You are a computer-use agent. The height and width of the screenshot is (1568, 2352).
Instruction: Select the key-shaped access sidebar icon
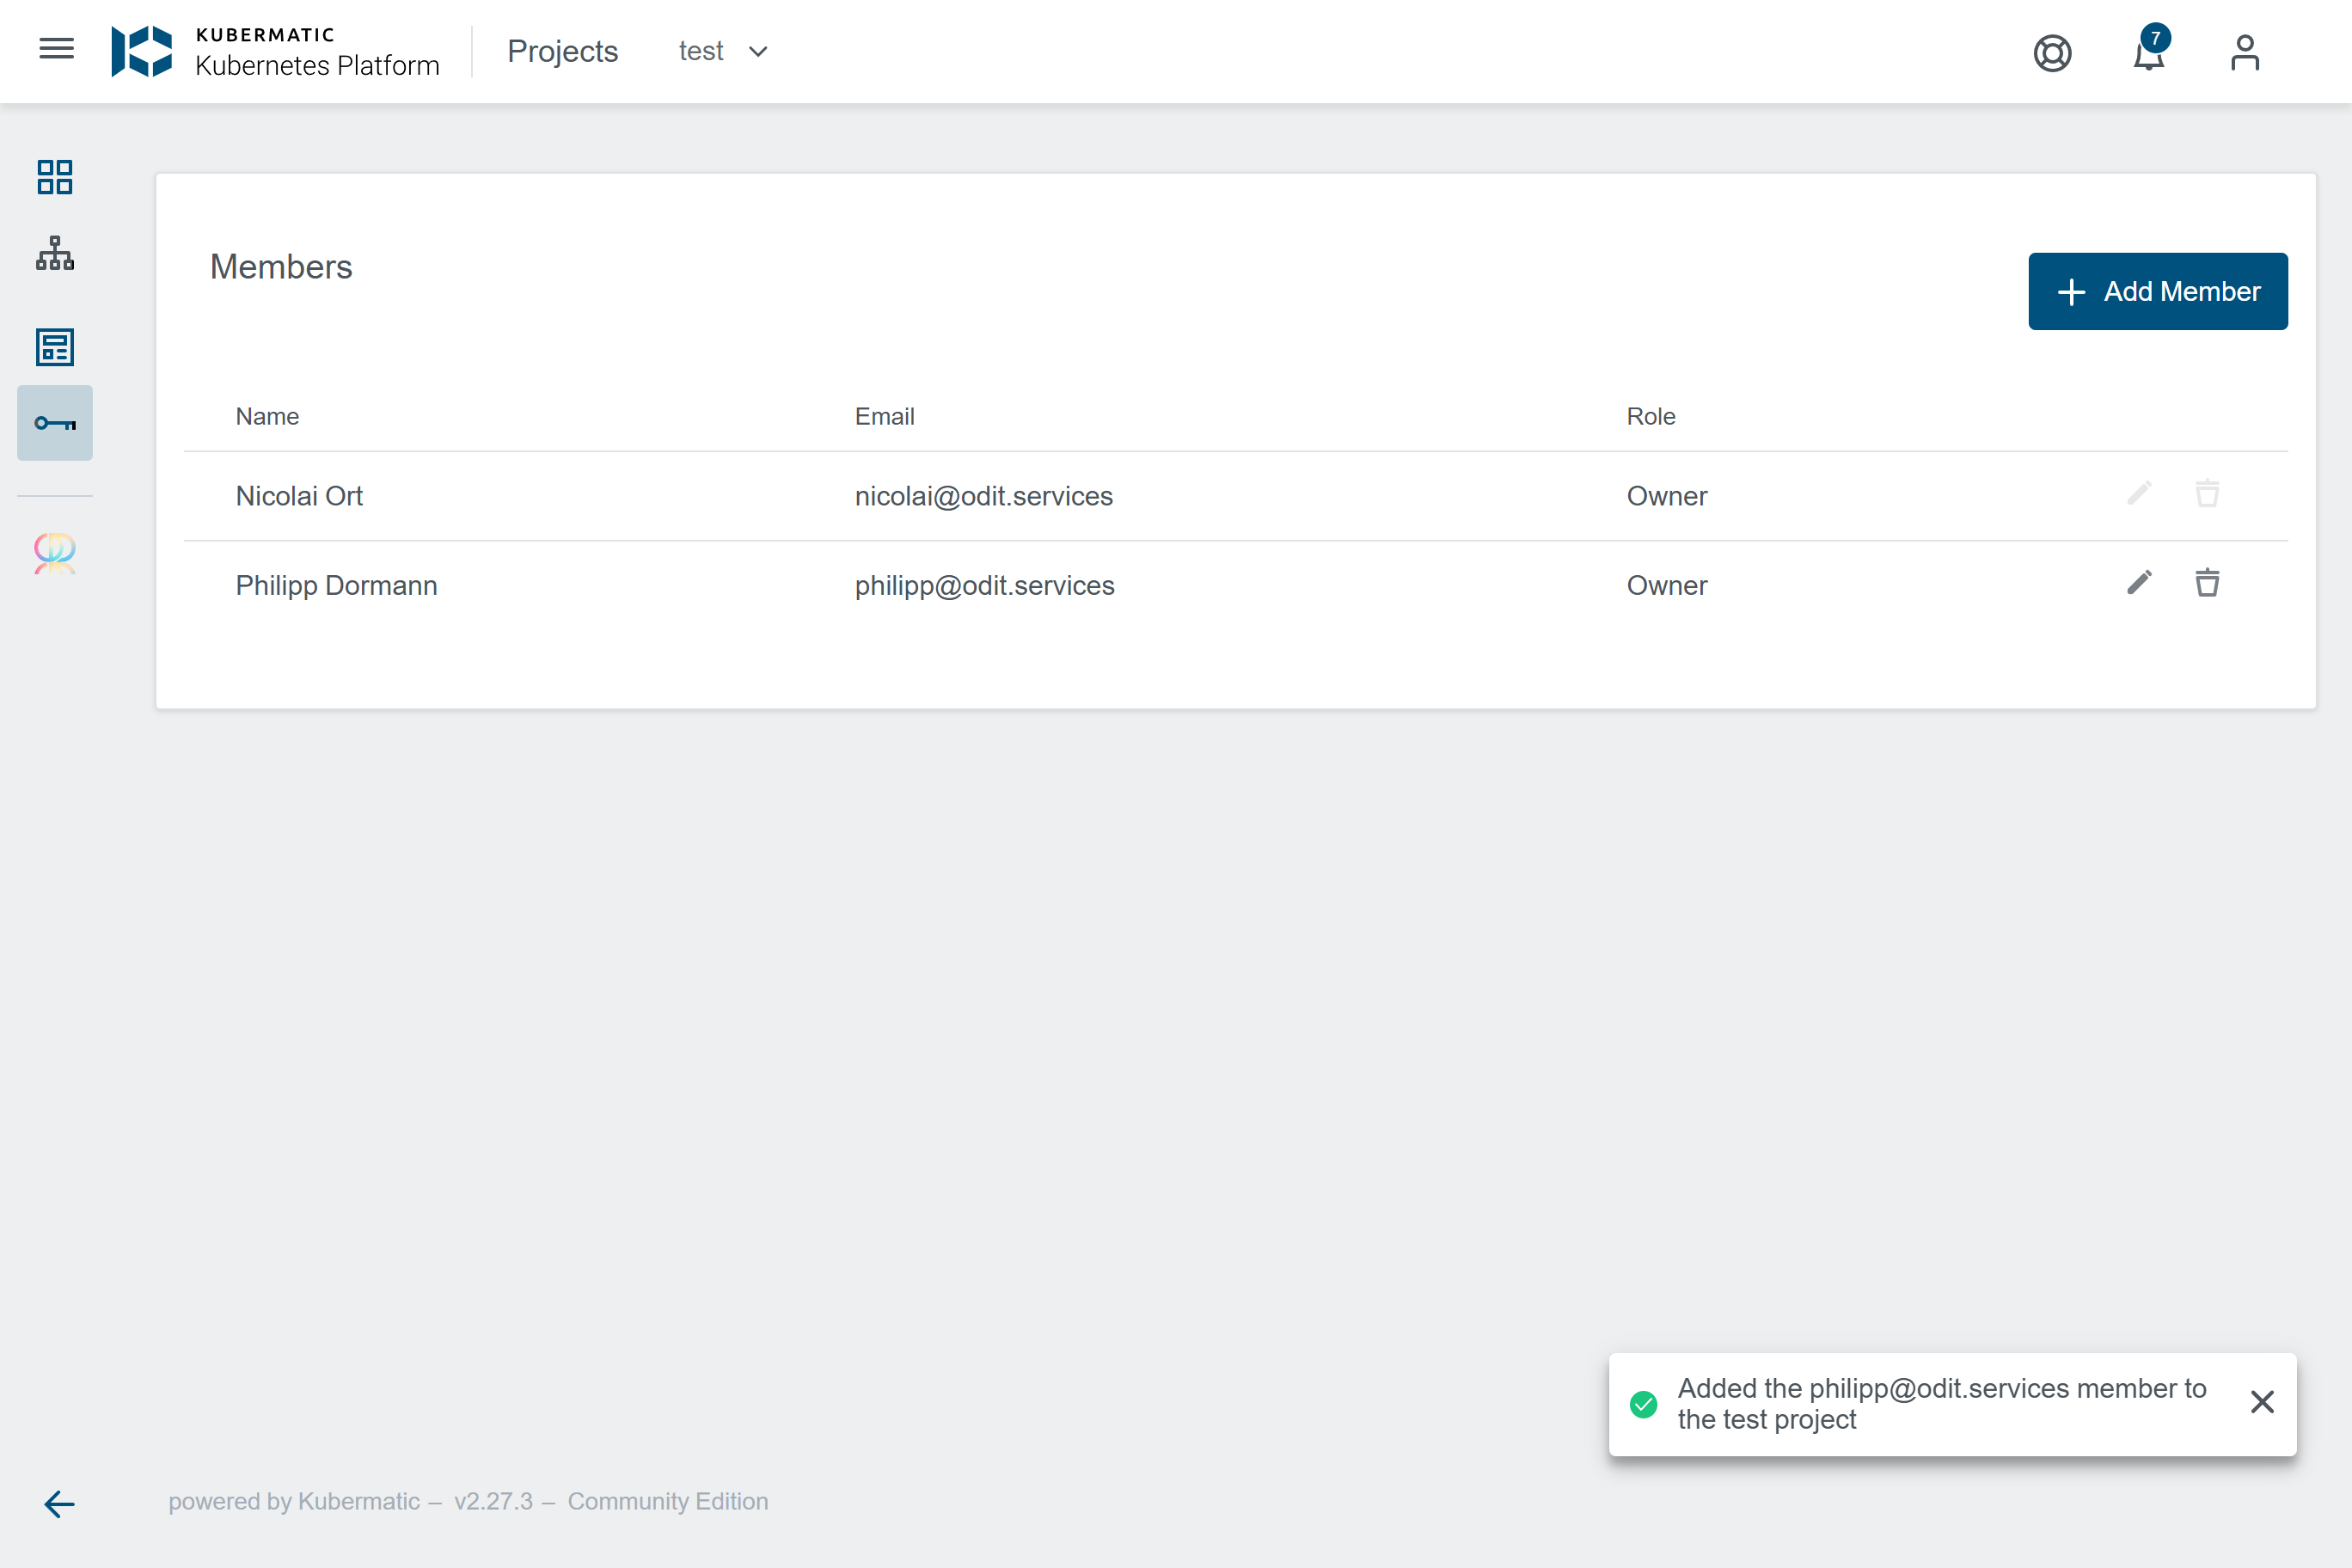(55, 423)
